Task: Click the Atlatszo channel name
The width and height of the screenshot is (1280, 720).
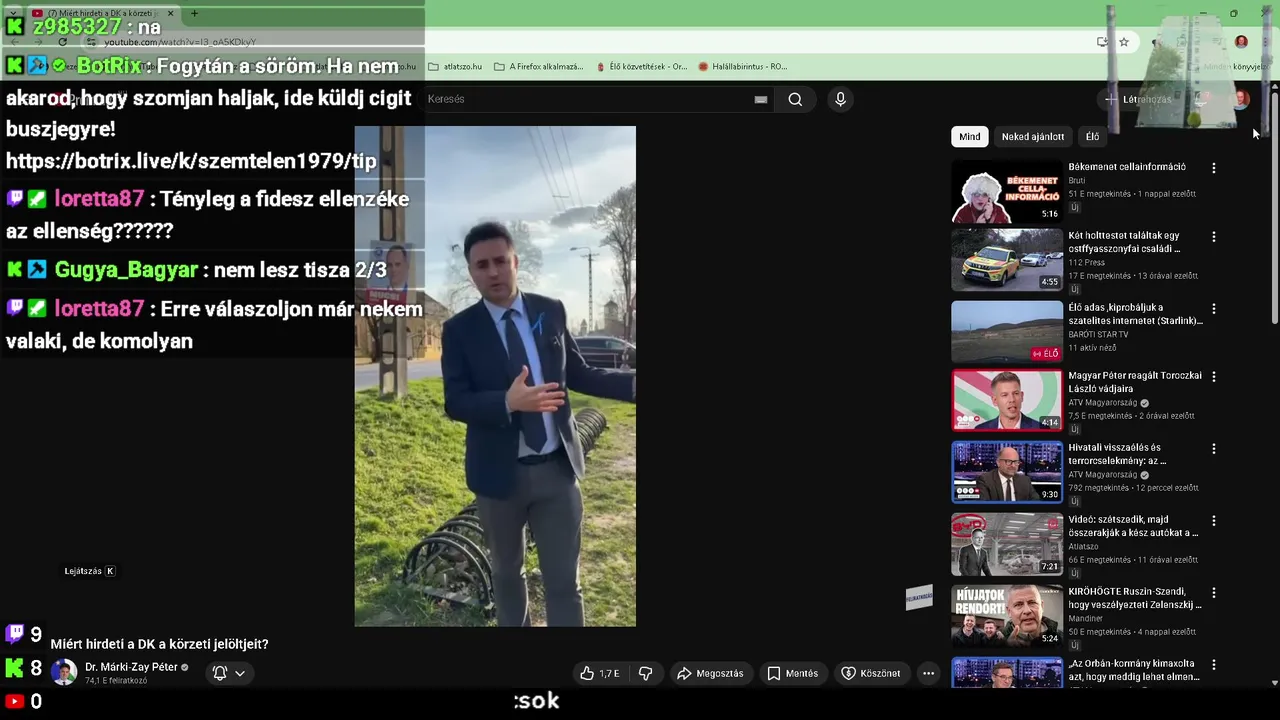Action: [1085, 547]
